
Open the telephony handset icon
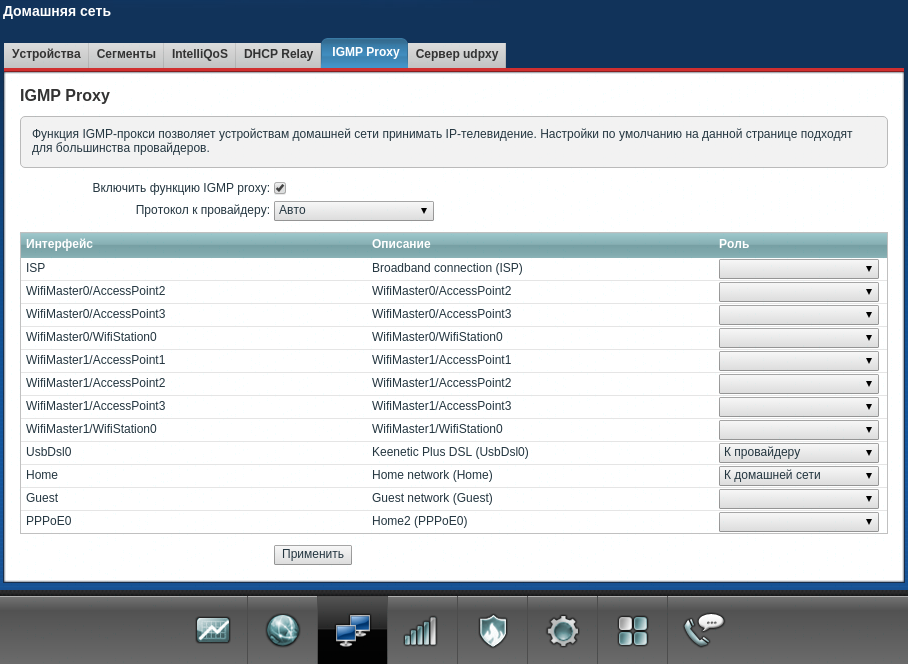click(x=703, y=630)
